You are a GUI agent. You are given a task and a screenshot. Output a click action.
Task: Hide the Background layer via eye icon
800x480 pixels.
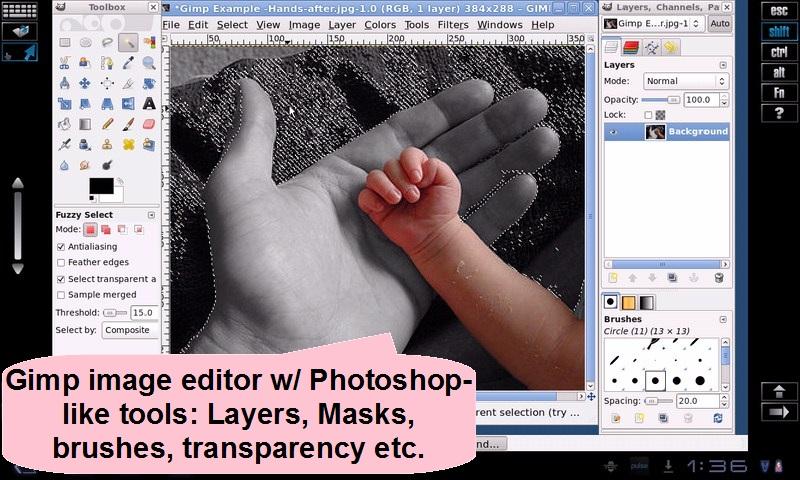point(613,132)
